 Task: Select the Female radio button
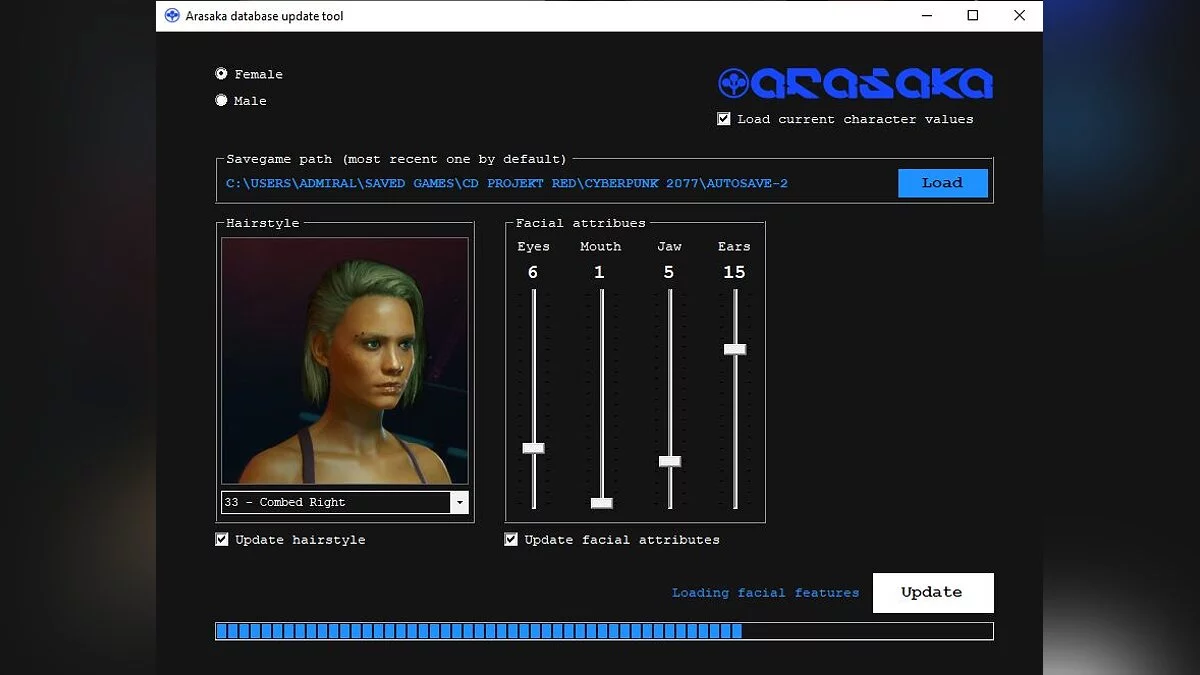(x=221, y=74)
